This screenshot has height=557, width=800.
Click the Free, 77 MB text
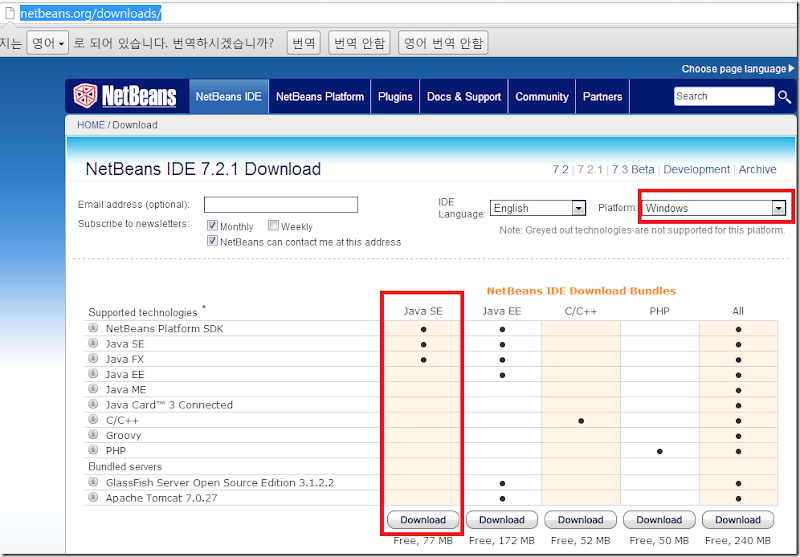(423, 541)
